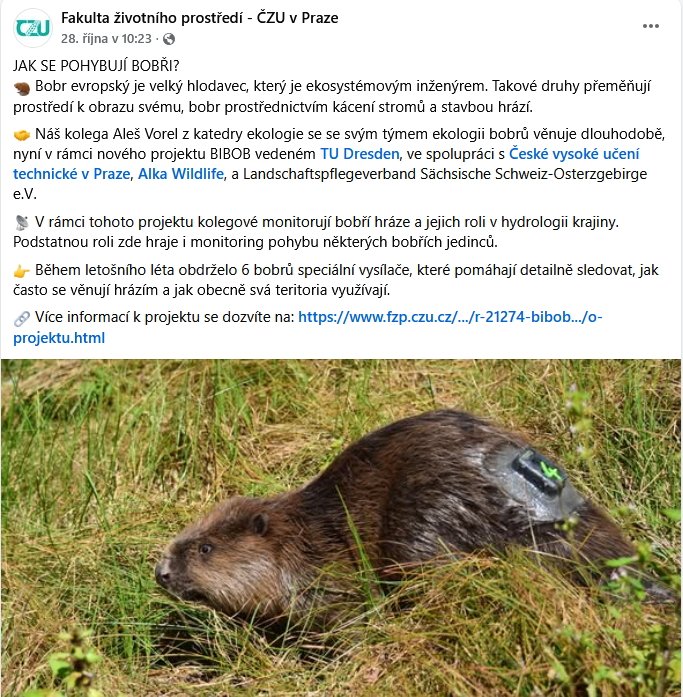
Task: Click the beaver emoji before Bobr evropský
Action: (x=21, y=87)
